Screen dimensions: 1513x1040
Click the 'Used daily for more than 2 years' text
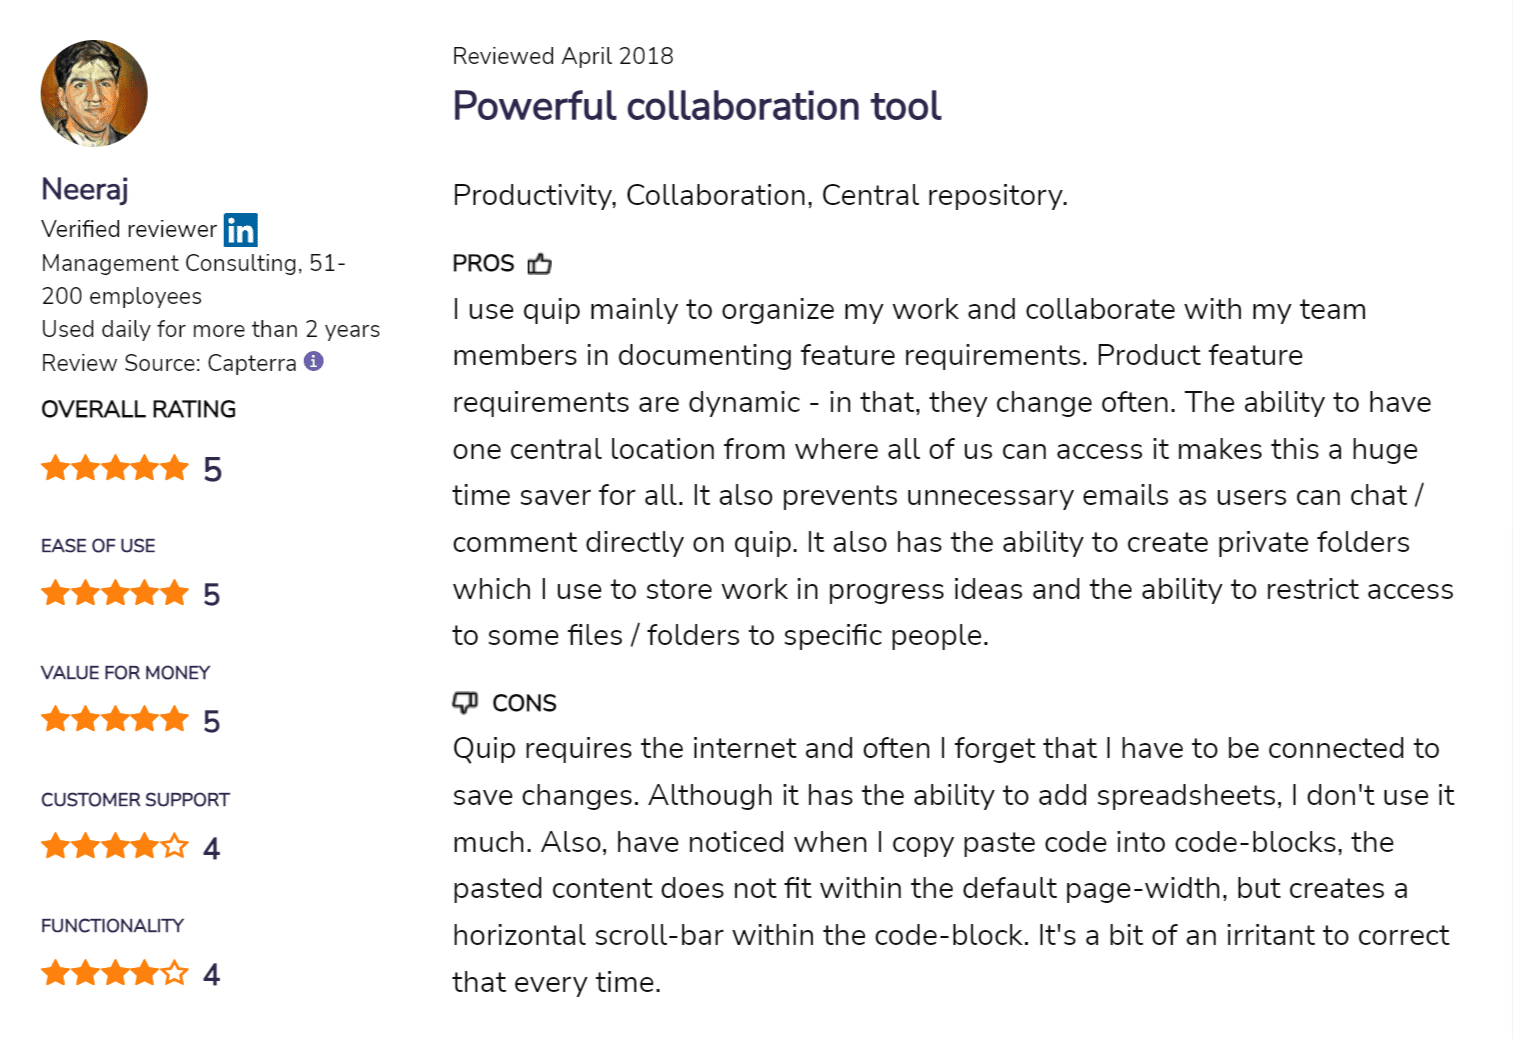click(211, 329)
